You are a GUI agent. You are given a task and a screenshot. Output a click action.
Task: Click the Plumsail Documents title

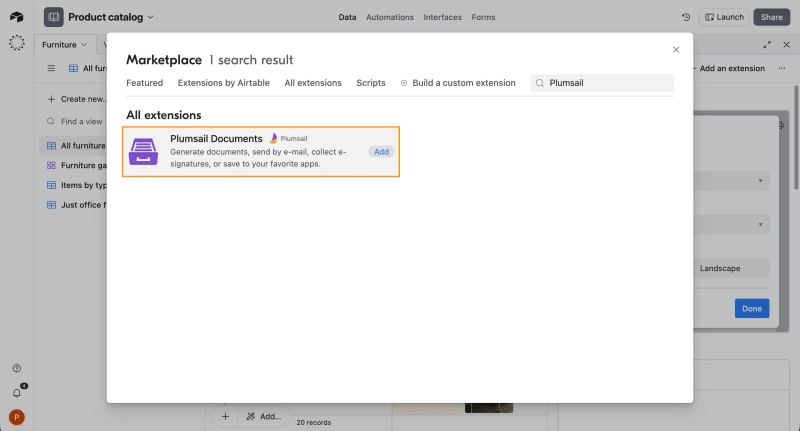(216, 139)
